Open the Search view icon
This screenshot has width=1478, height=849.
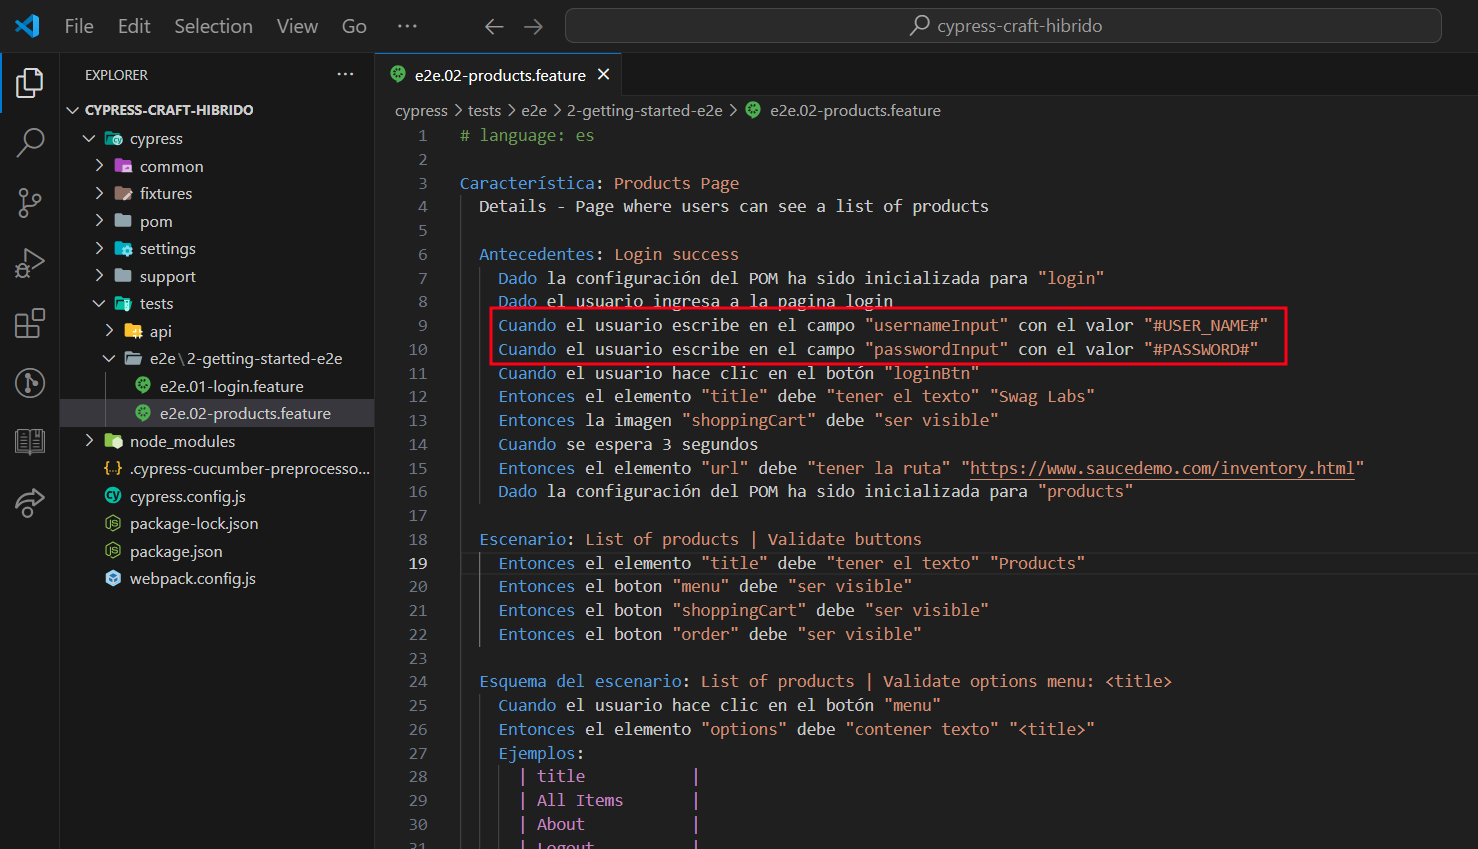click(x=30, y=143)
